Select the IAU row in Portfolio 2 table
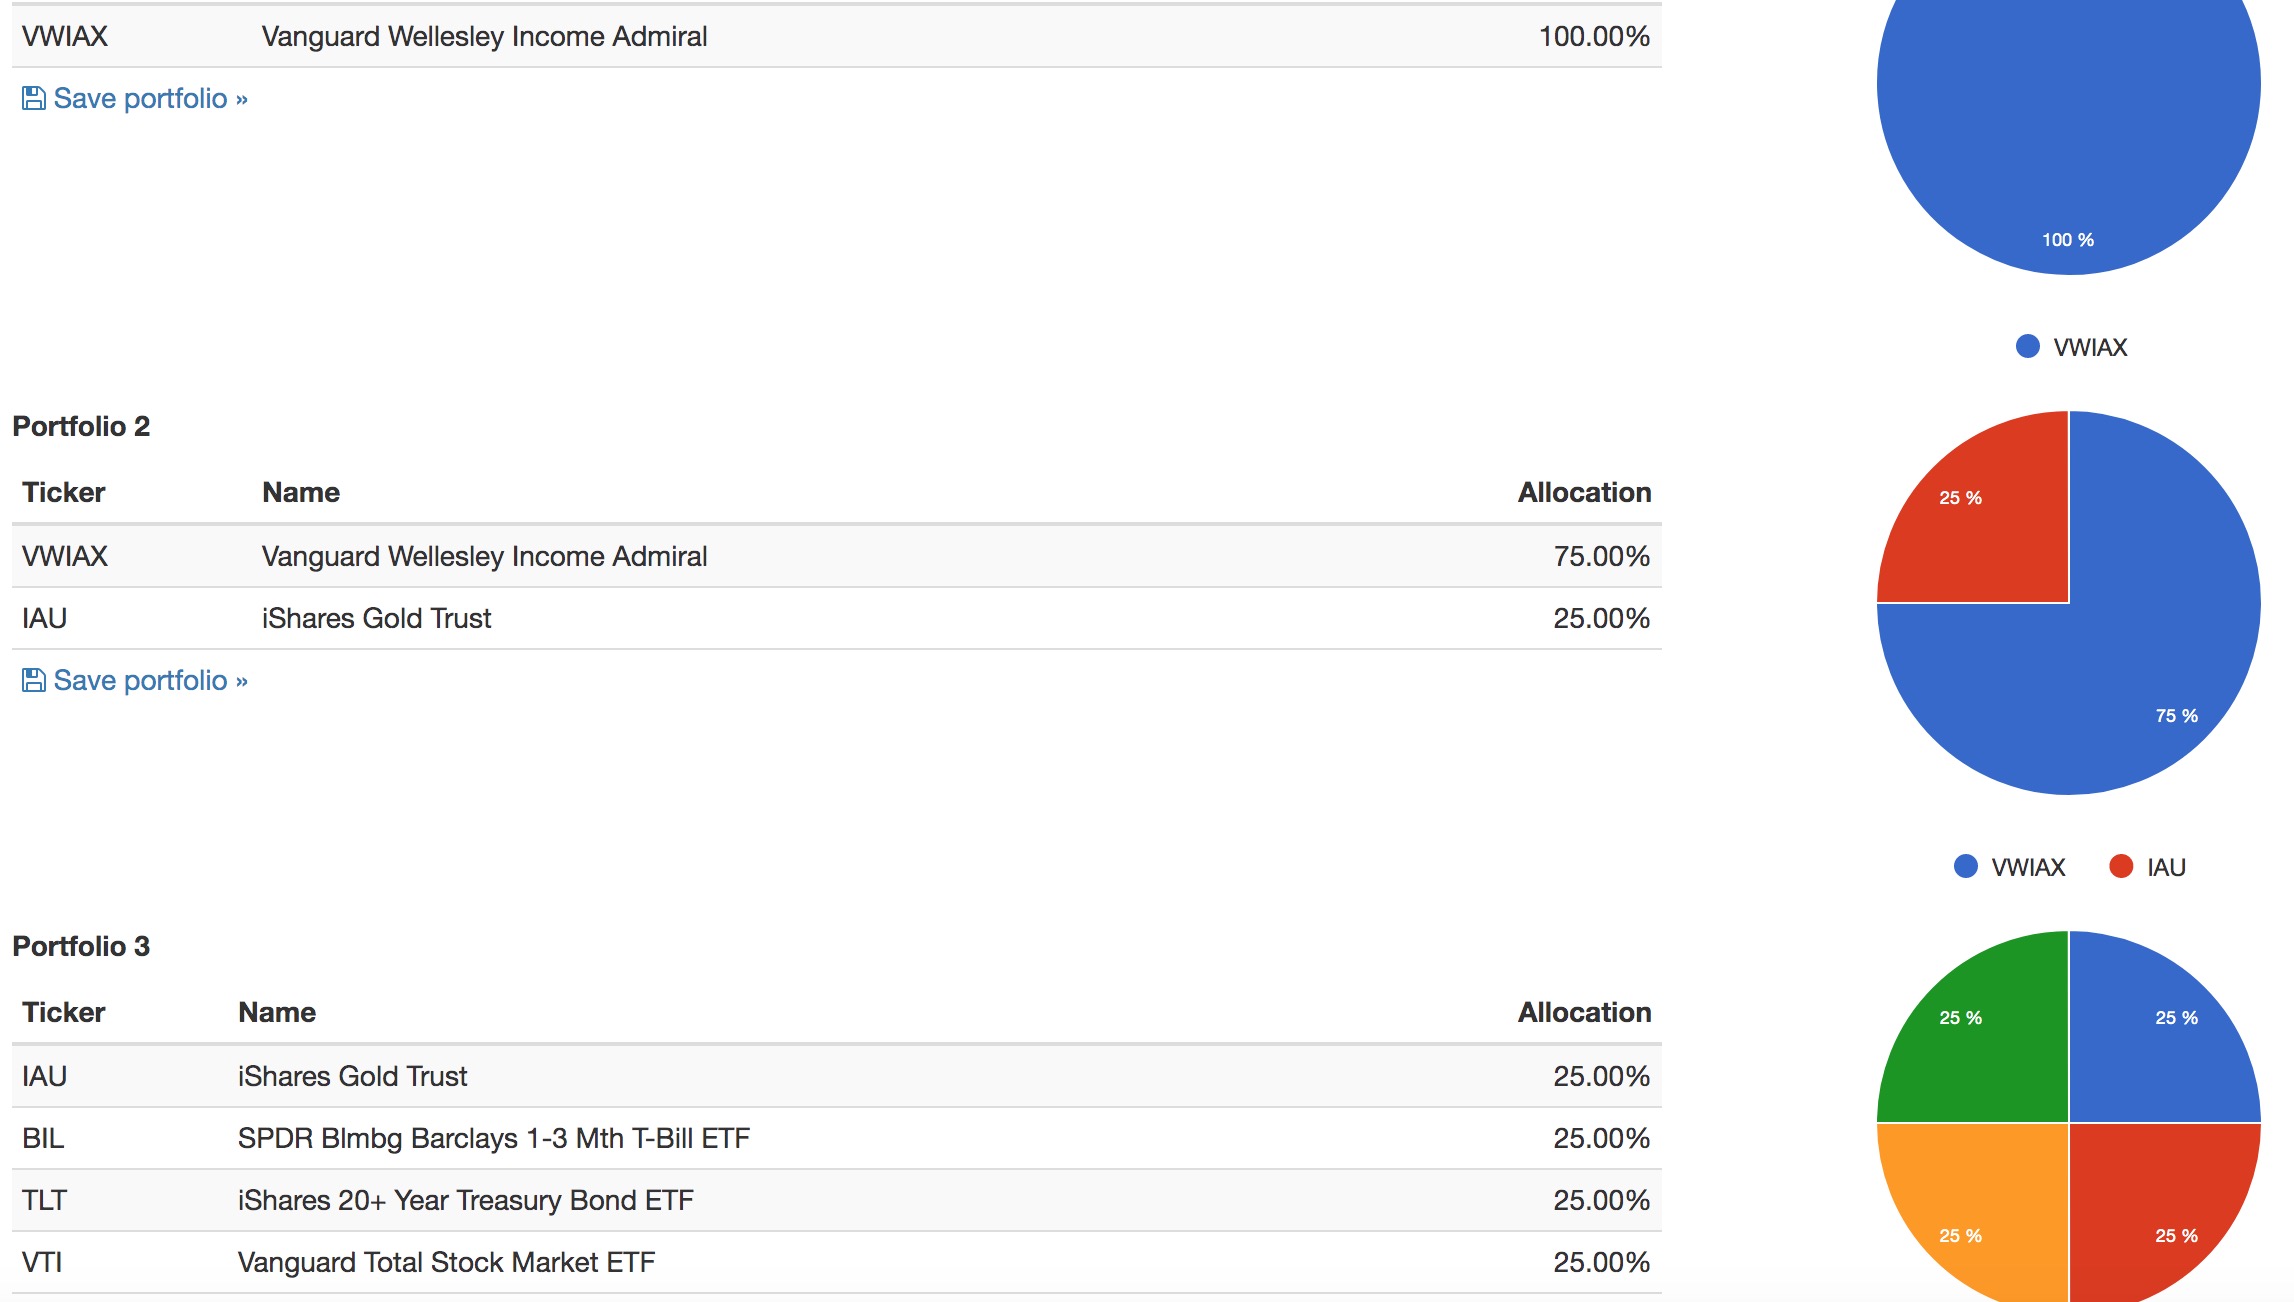2294x1302 pixels. (x=837, y=618)
